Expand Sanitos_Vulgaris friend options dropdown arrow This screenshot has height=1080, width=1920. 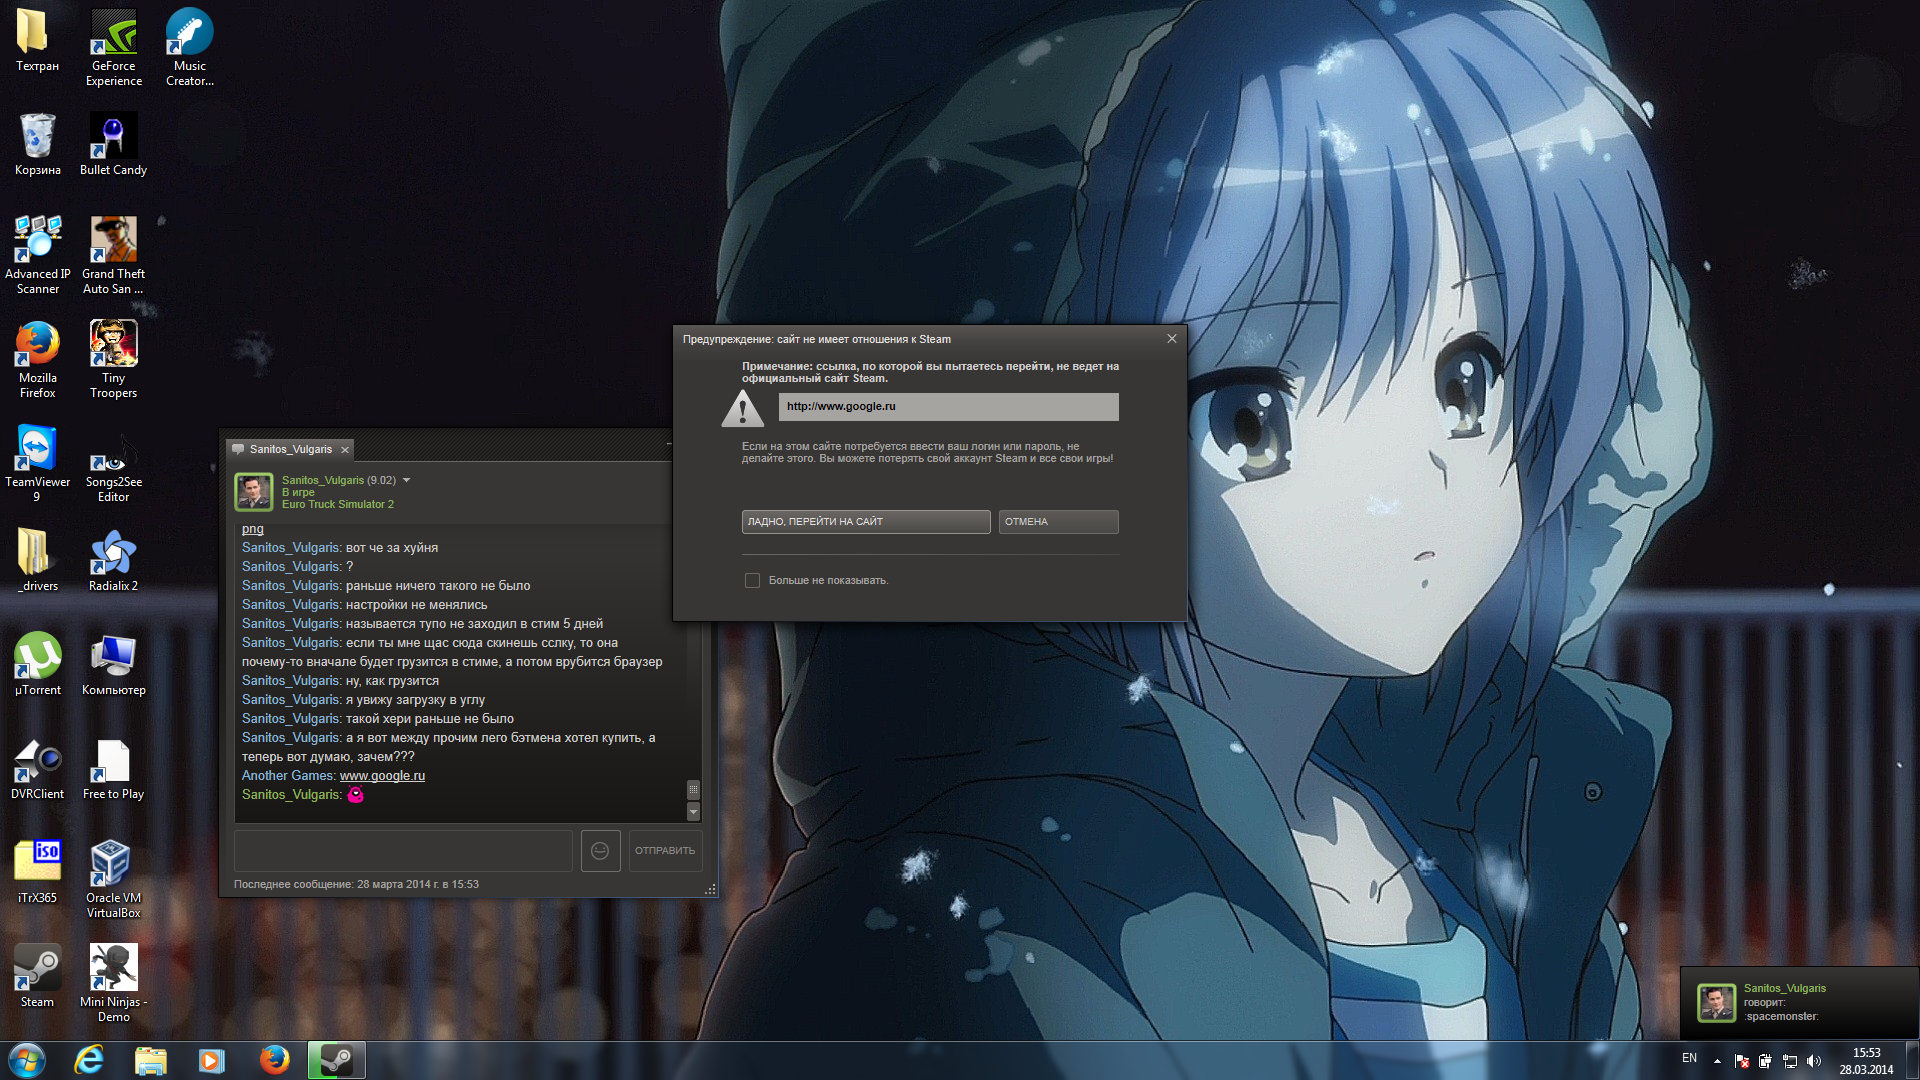(x=406, y=480)
